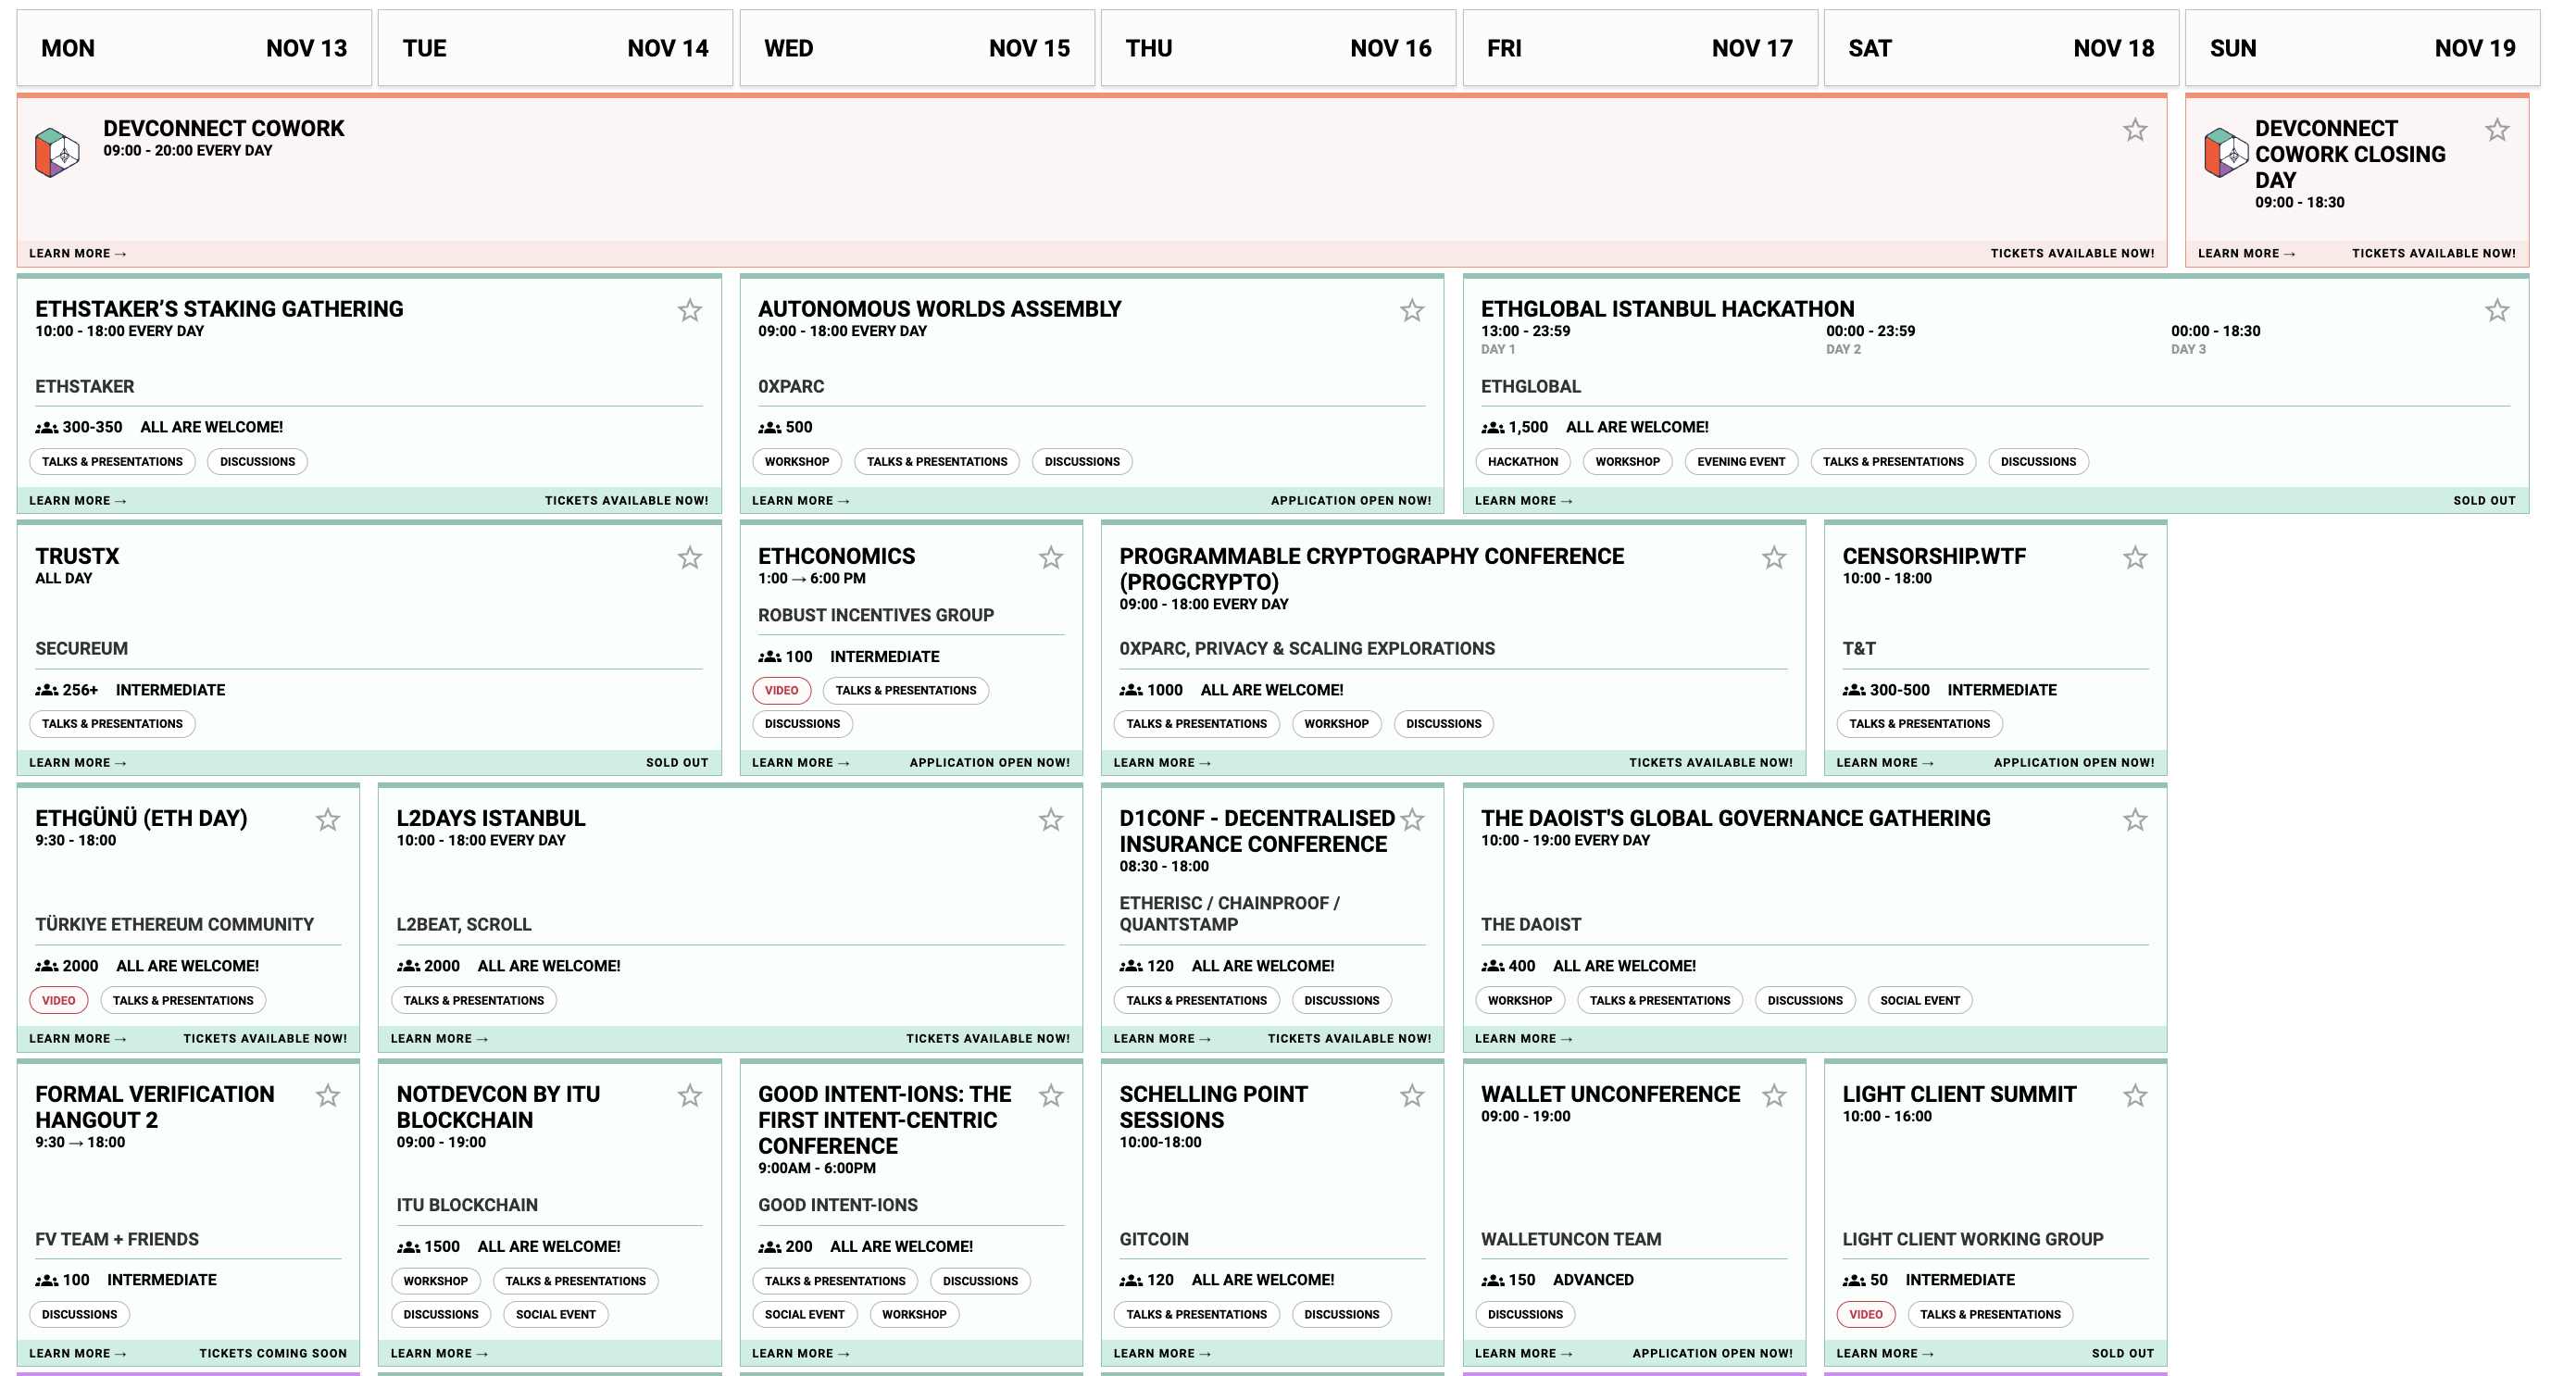This screenshot has width=2576, height=1376.
Task: Select the FRI NOV 17 day header
Action: pyautogui.click(x=1639, y=48)
